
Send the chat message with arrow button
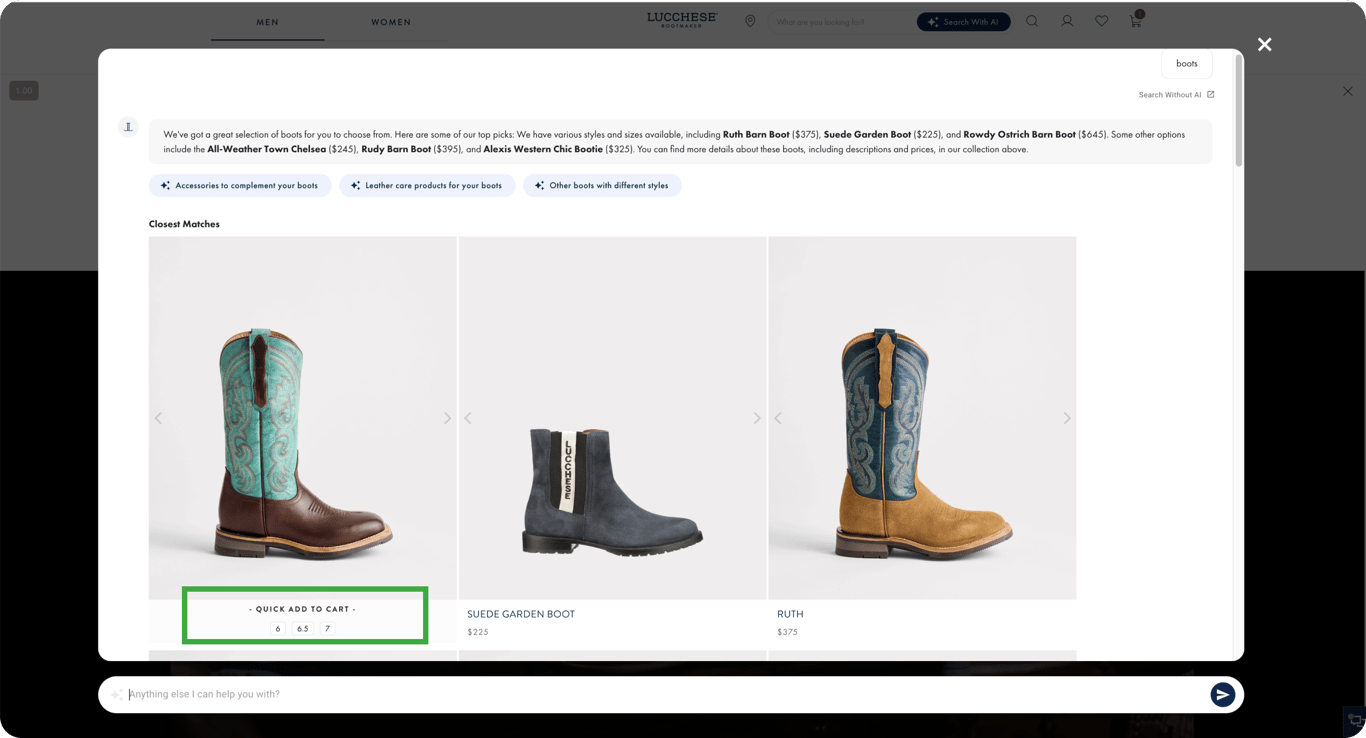point(1222,694)
